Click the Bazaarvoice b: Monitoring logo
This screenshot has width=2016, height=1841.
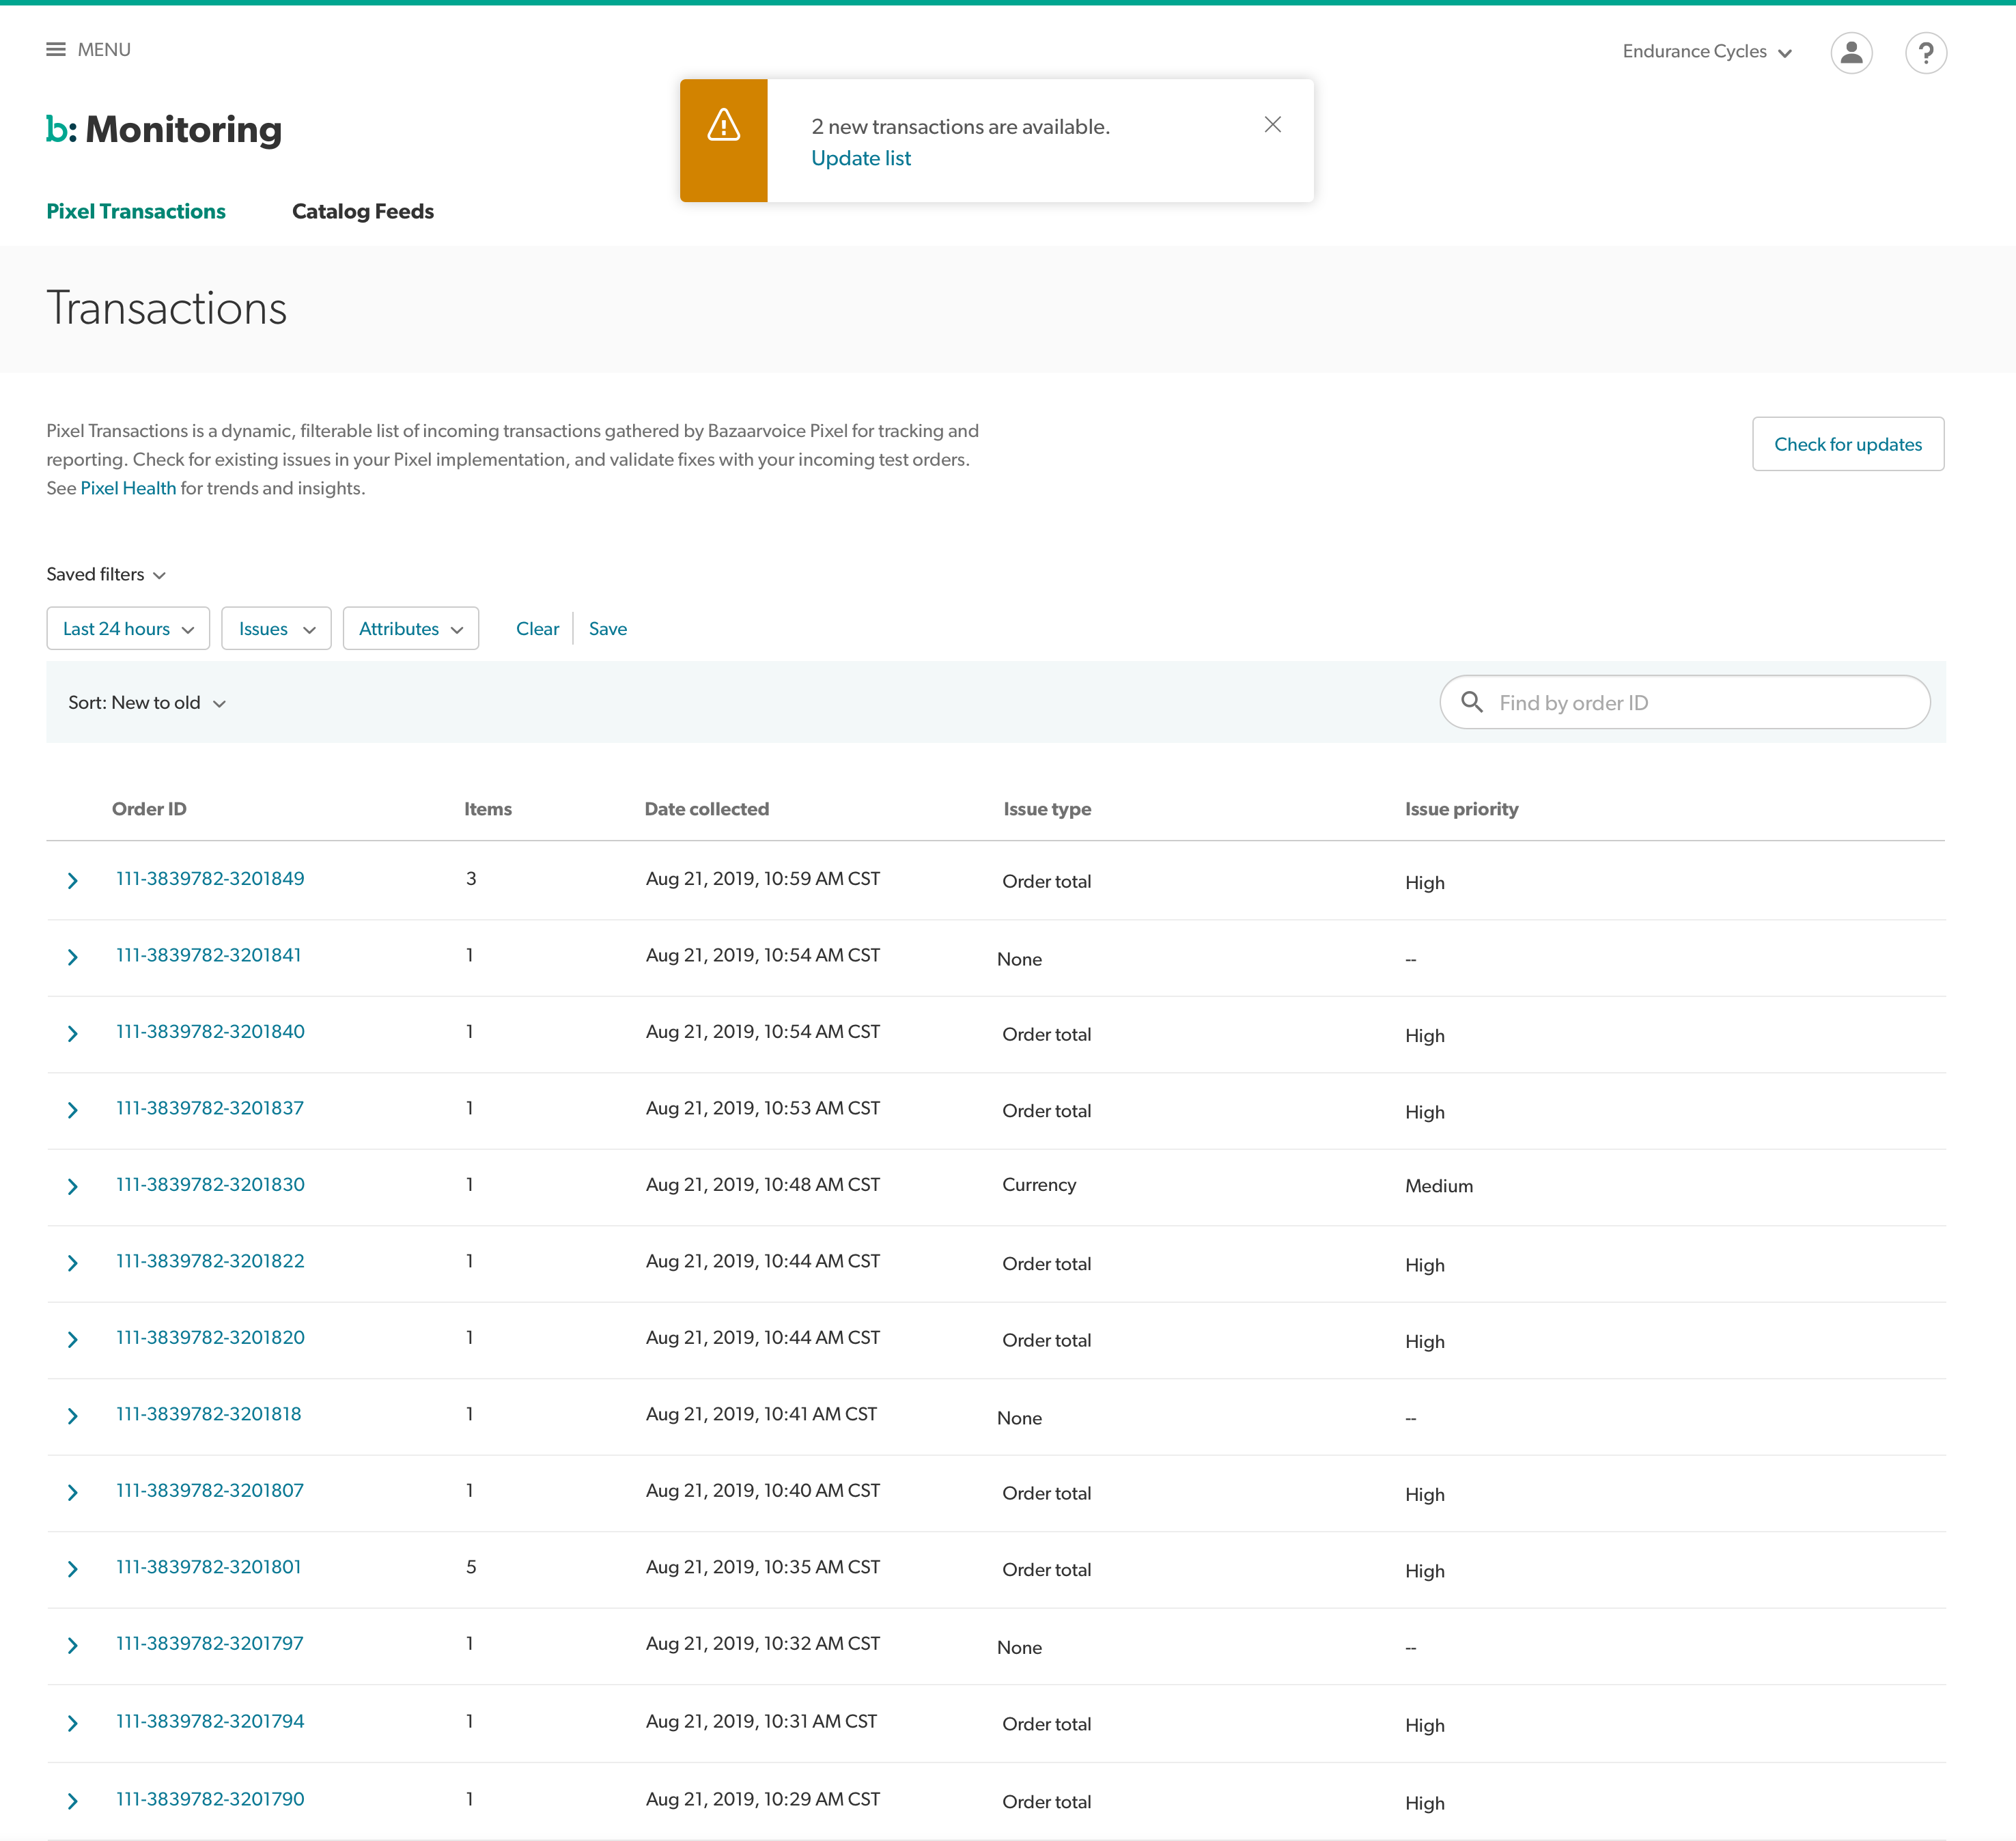pyautogui.click(x=164, y=129)
